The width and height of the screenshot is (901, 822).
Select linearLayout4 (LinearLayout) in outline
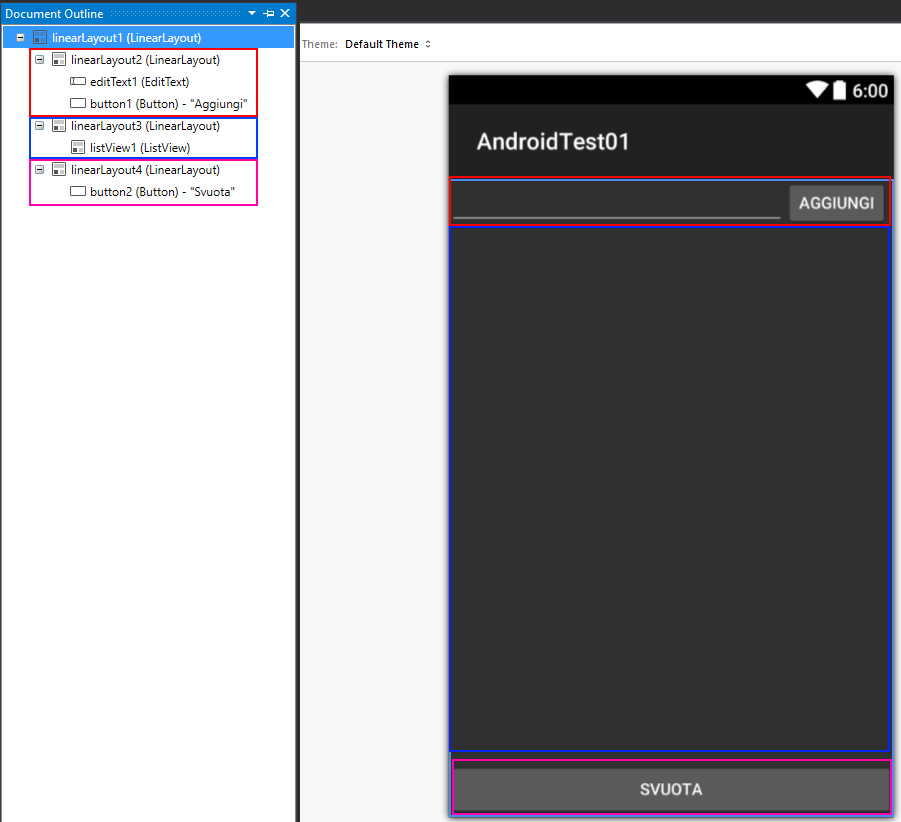tap(145, 170)
